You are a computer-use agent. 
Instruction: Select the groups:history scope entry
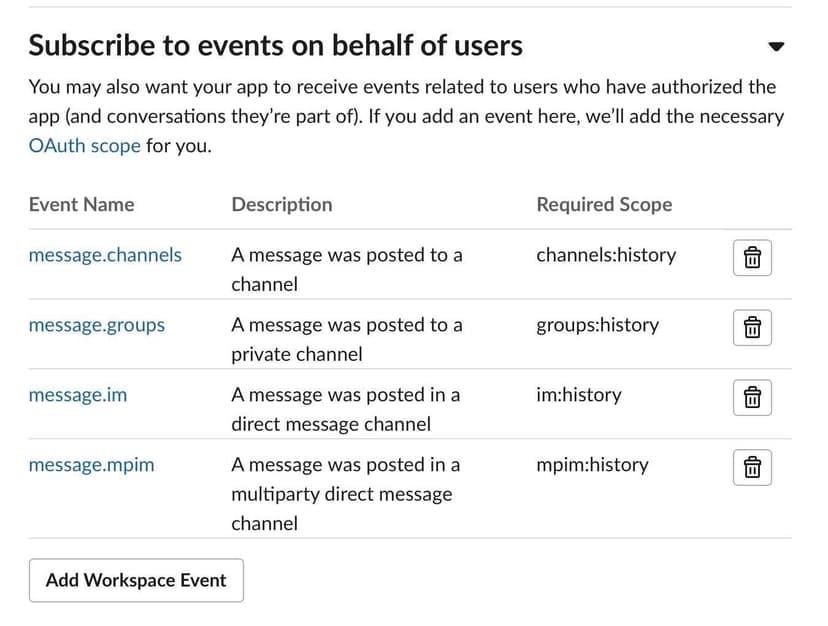point(597,325)
